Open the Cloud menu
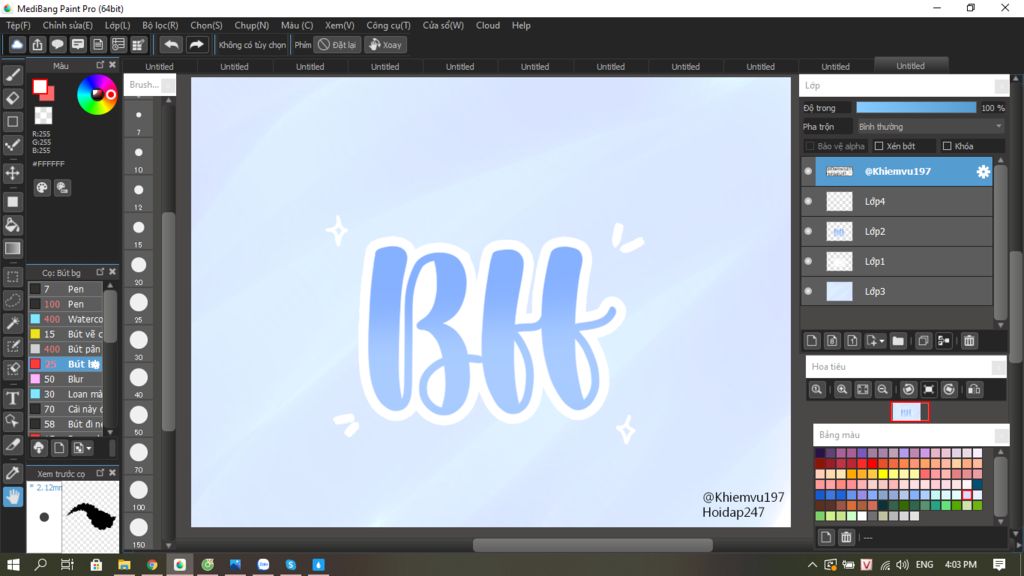Screen dimensions: 1024x576 click(488, 25)
